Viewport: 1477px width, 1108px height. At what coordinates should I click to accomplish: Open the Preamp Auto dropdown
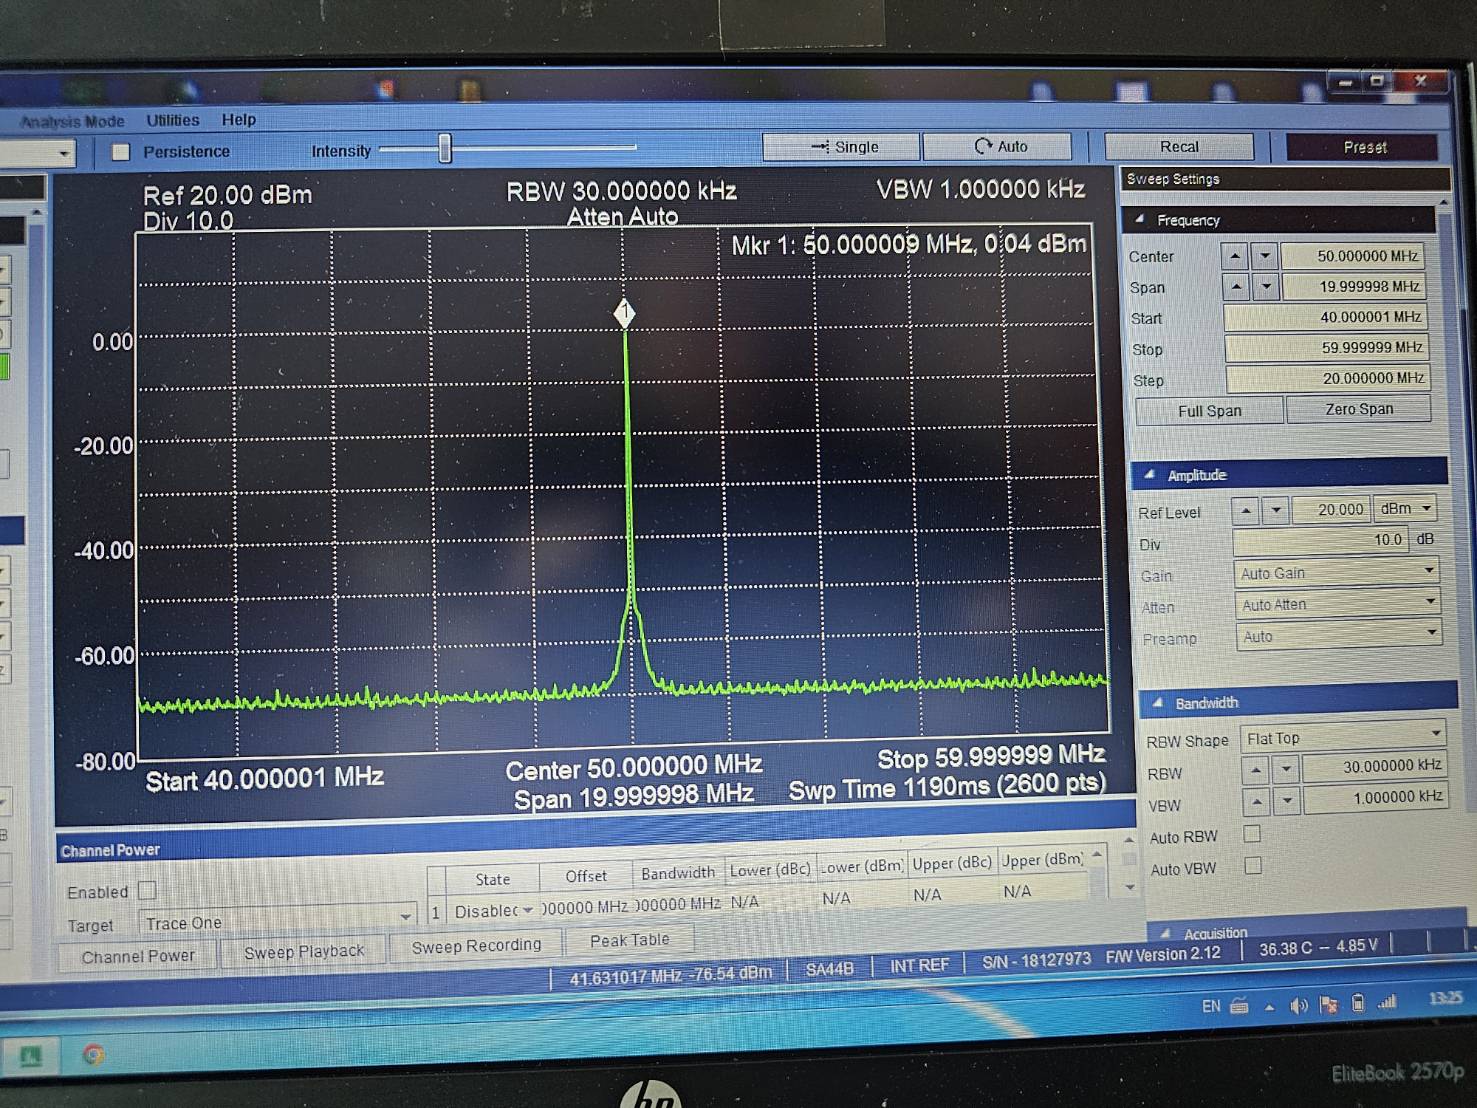(x=1339, y=636)
